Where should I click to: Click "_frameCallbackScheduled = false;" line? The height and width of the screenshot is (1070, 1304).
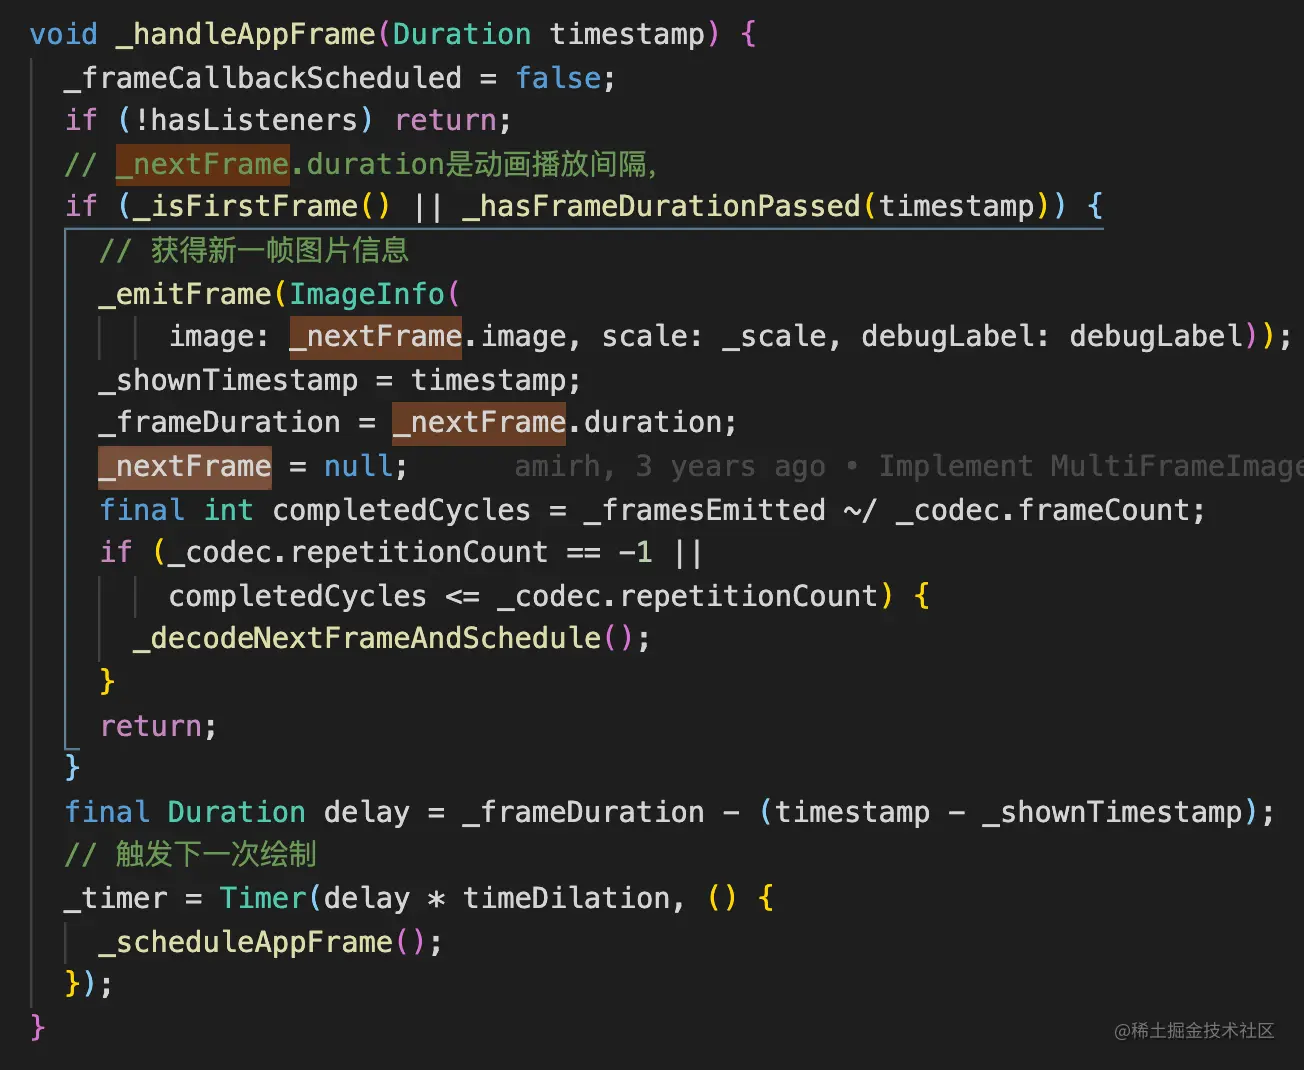pyautogui.click(x=339, y=78)
